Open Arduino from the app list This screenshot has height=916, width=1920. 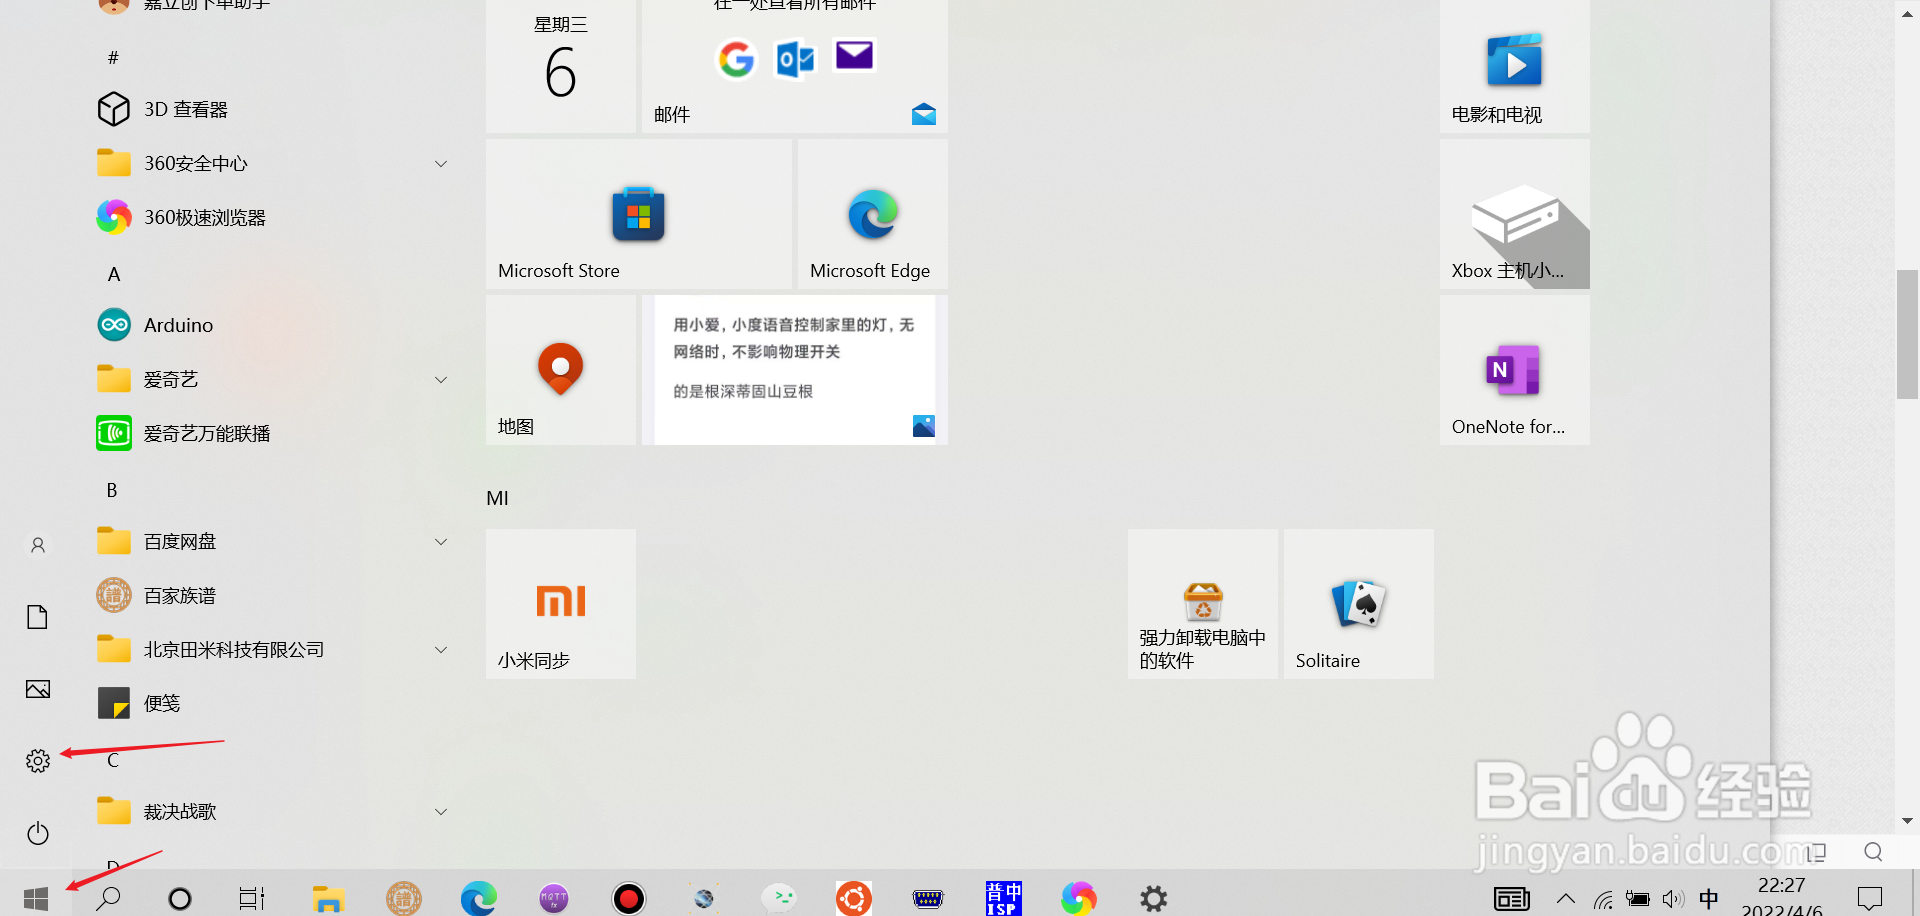(x=270, y=325)
